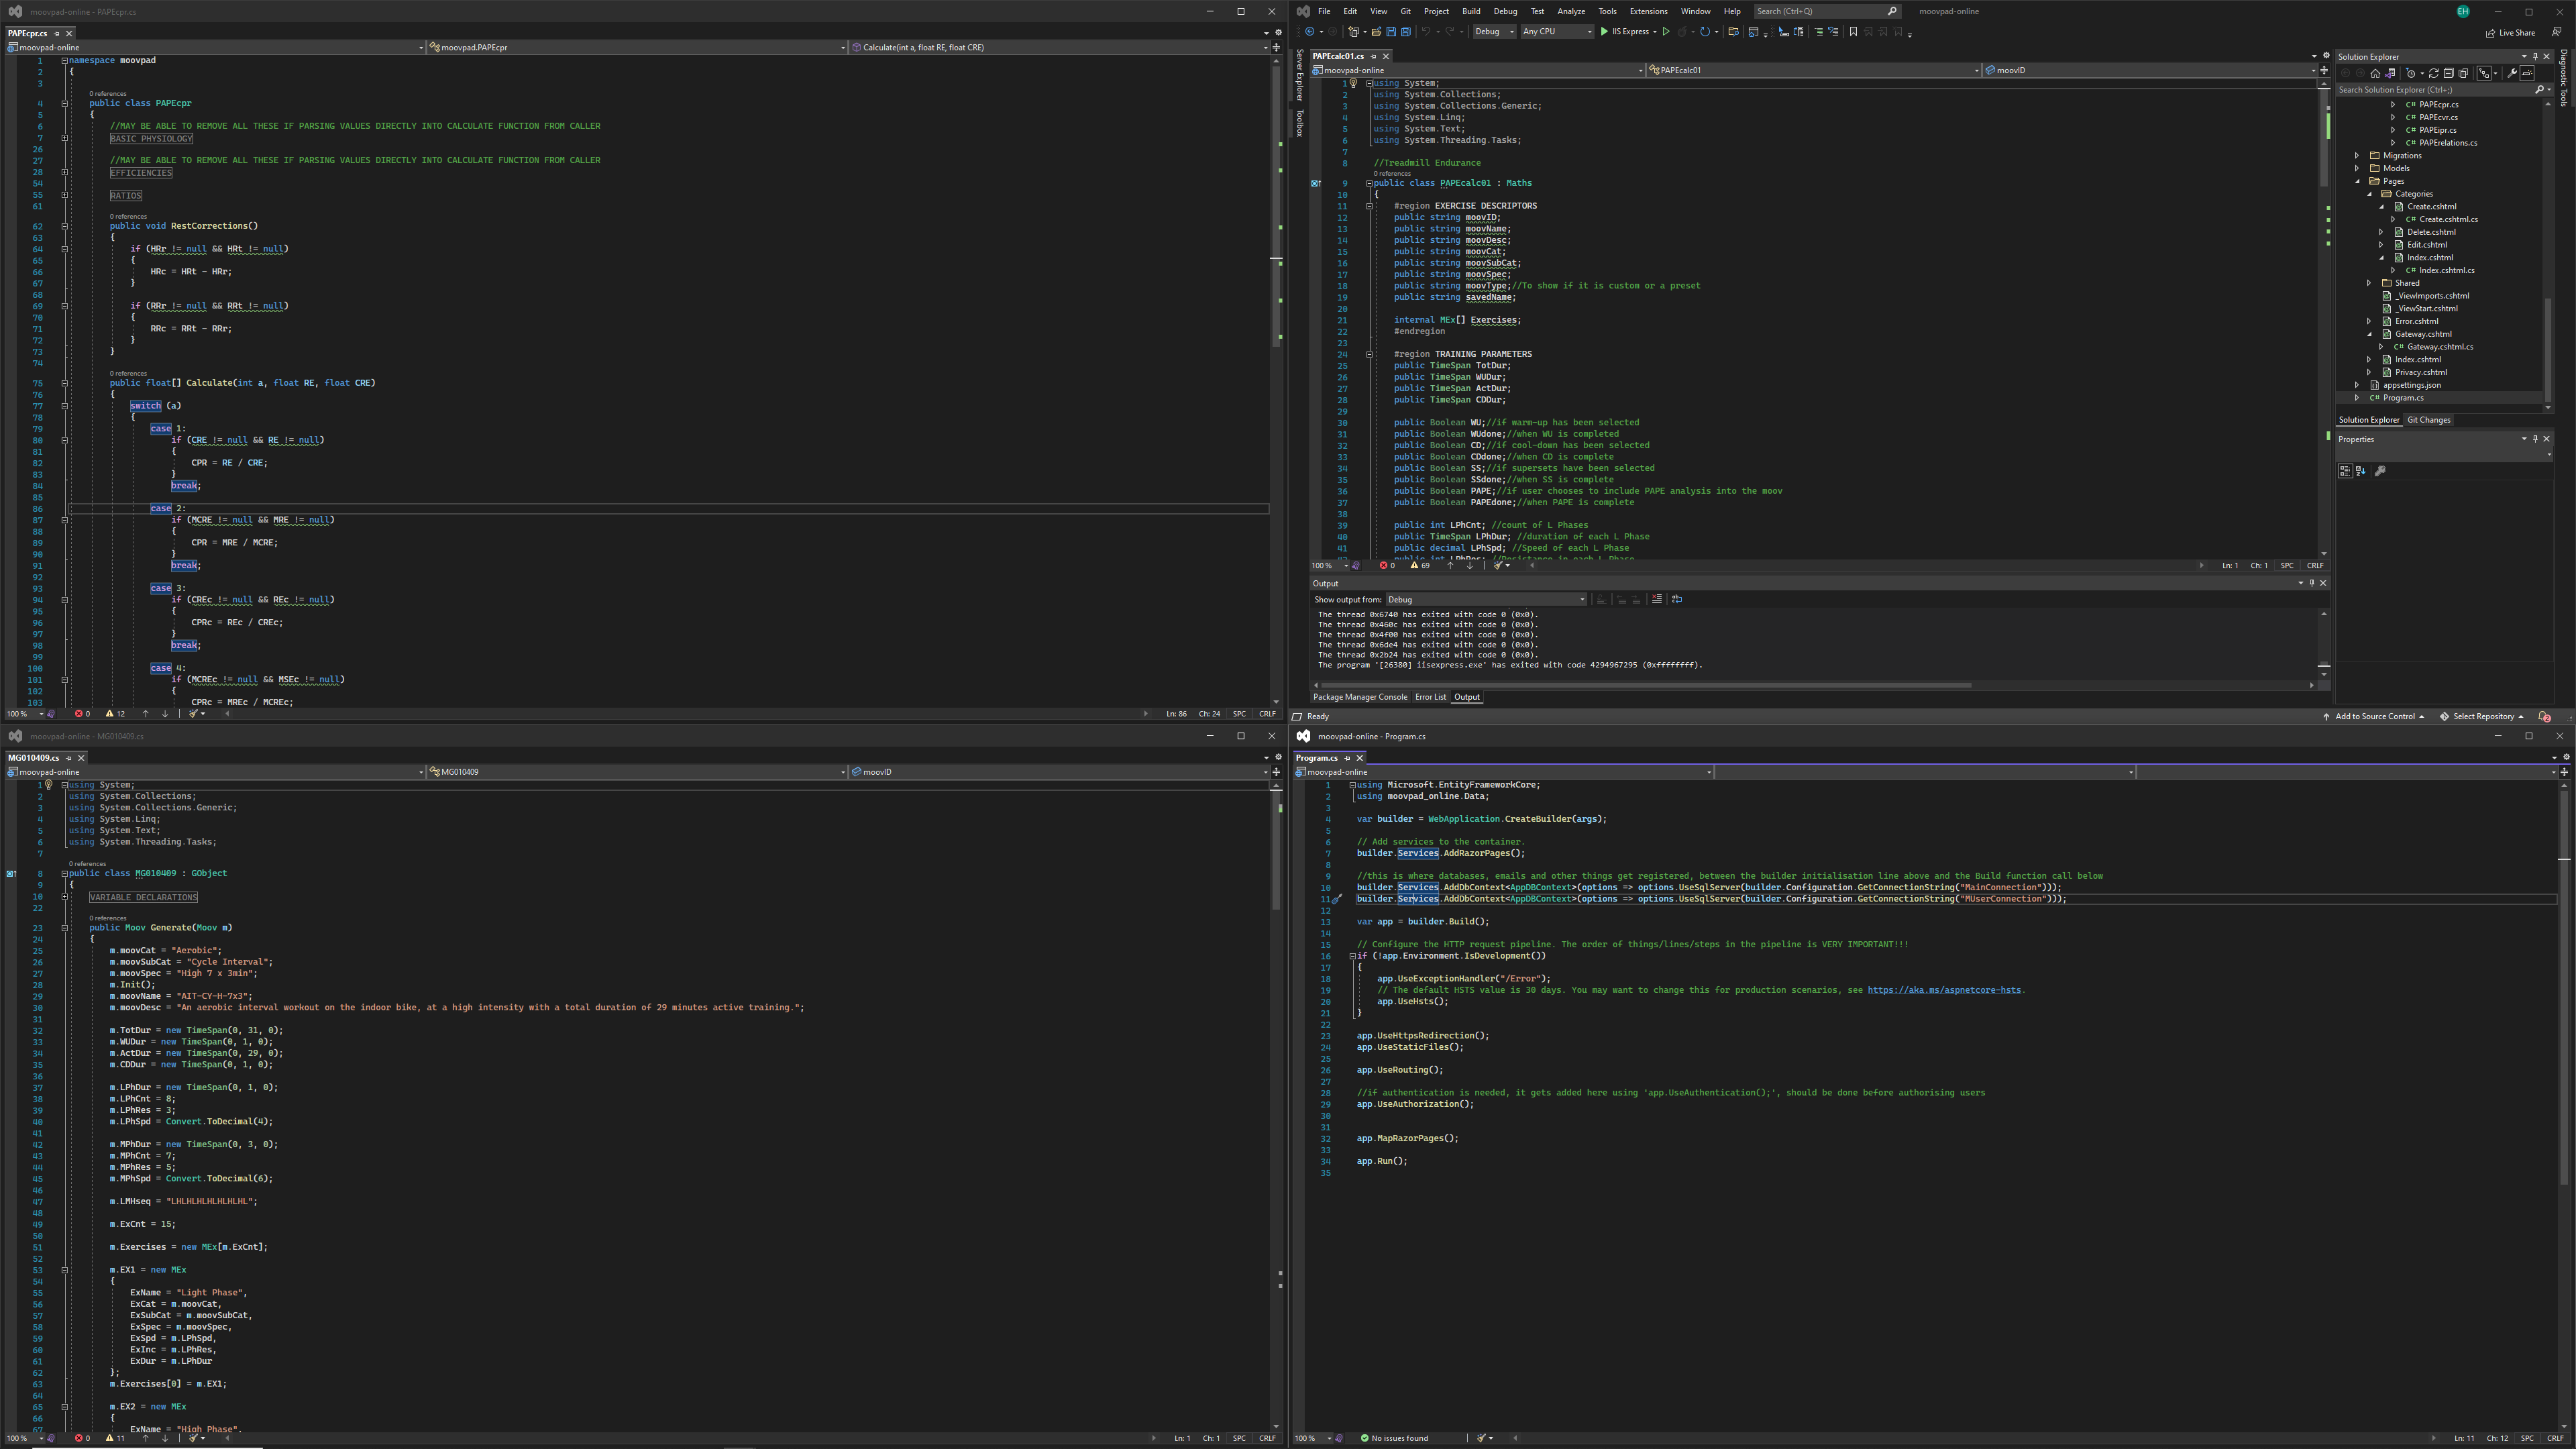Image resolution: width=2576 pixels, height=1449 pixels.
Task: Click error count icon under PAPEcalc01 editor
Action: point(1383,565)
